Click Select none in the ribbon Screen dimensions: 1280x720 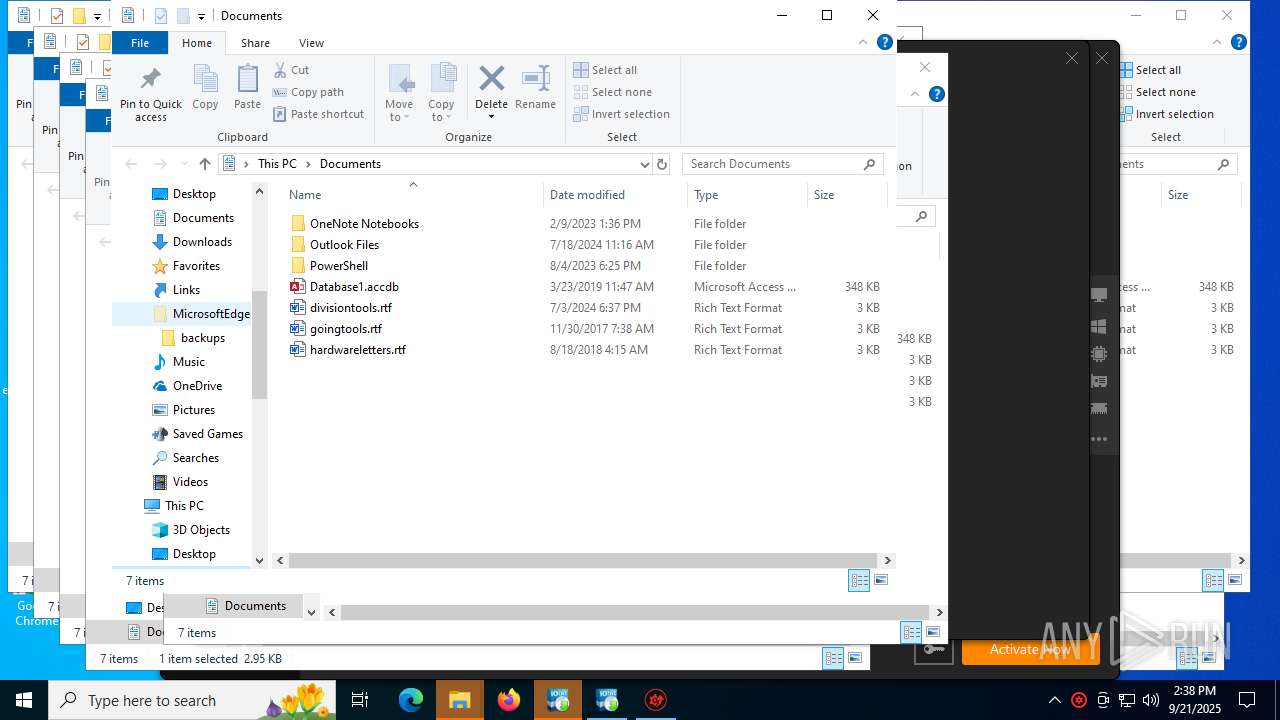[x=612, y=92]
